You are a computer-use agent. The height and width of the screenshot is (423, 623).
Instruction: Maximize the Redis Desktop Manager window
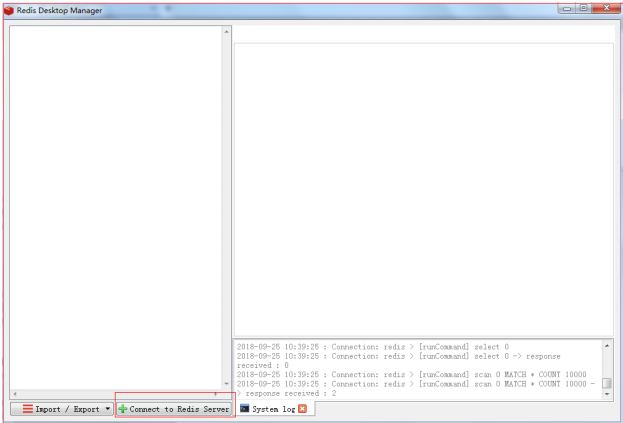(584, 8)
